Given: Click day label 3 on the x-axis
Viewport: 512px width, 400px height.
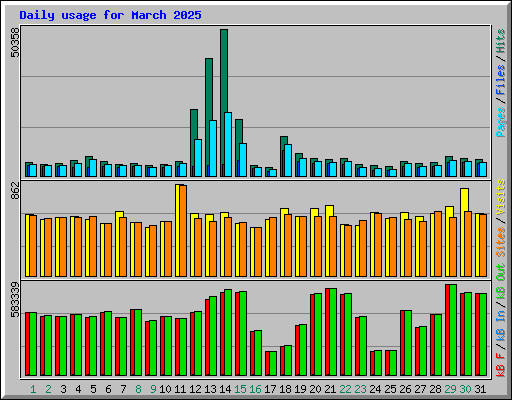Looking at the screenshot, I should point(63,389).
